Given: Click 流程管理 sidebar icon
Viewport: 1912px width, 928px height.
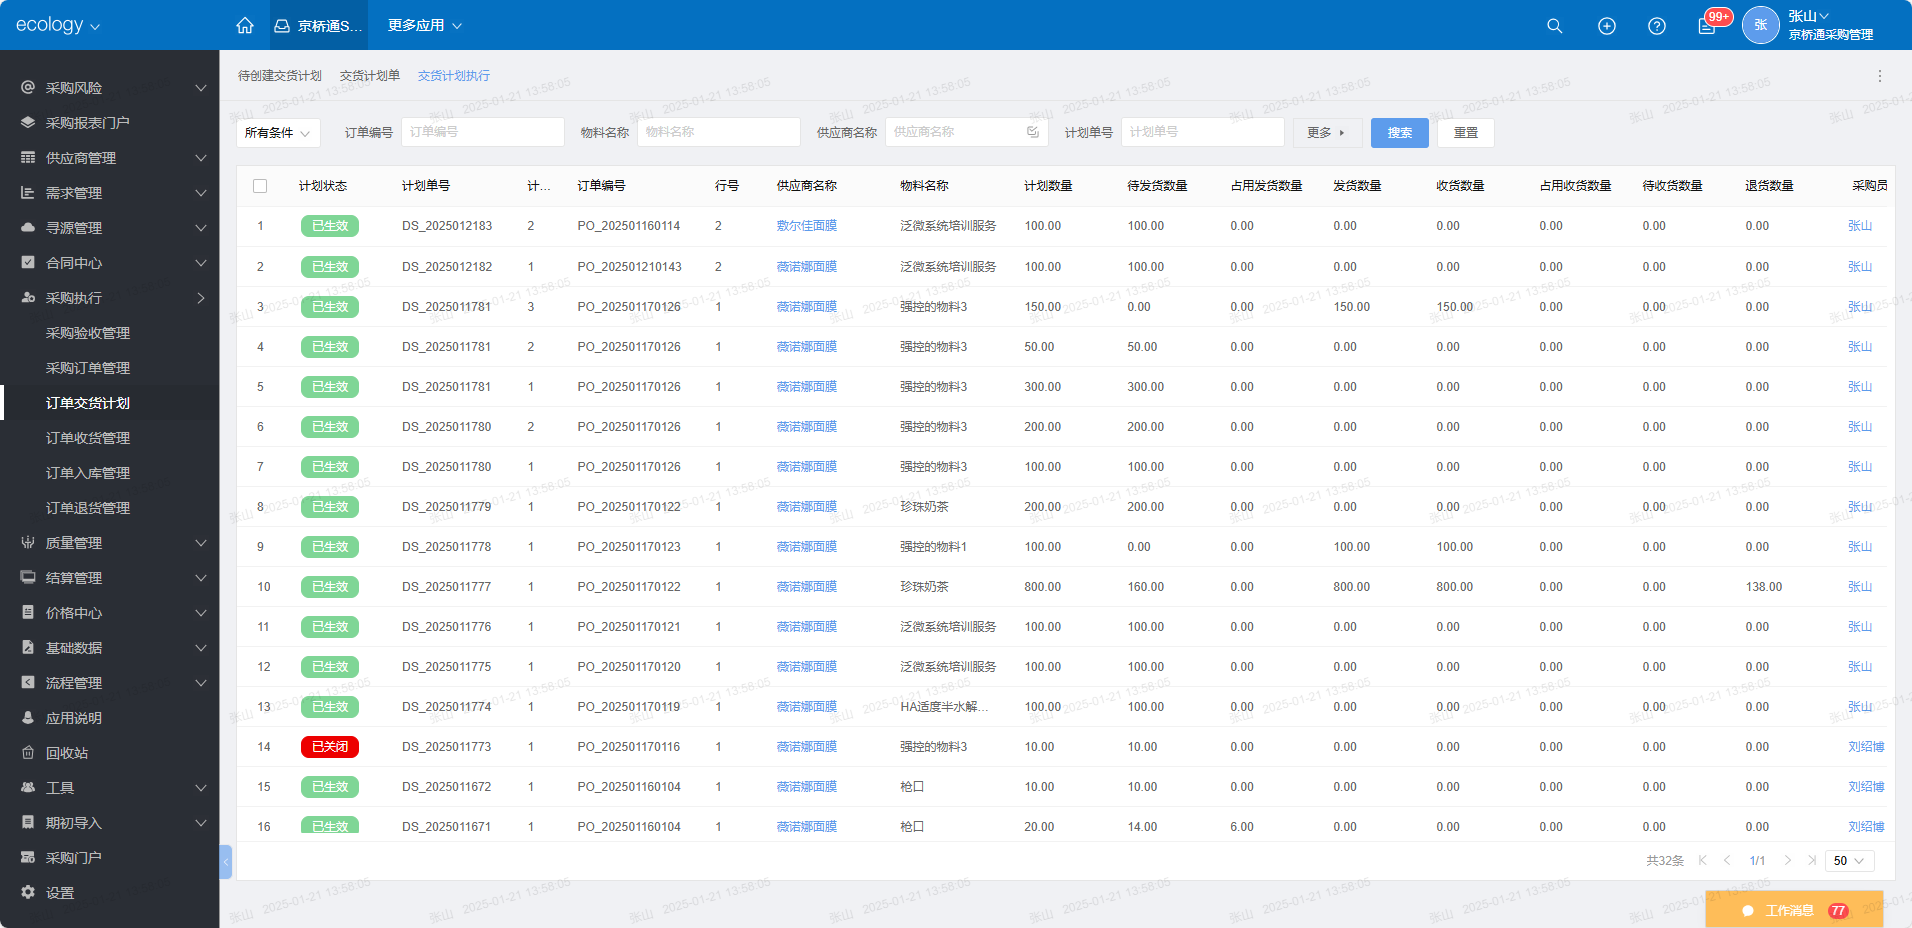Looking at the screenshot, I should [28, 683].
